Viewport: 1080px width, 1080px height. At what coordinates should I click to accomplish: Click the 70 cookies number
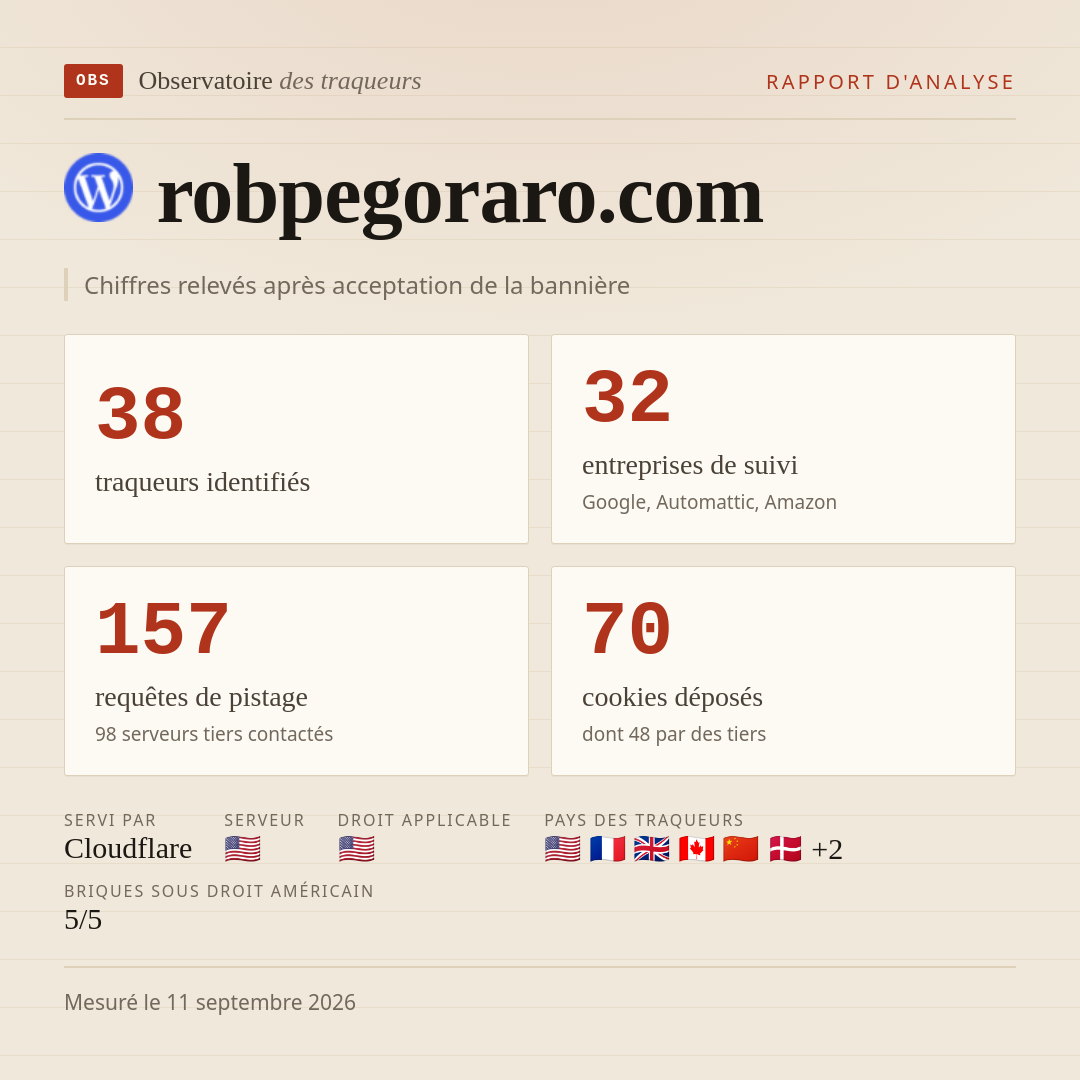coord(627,630)
